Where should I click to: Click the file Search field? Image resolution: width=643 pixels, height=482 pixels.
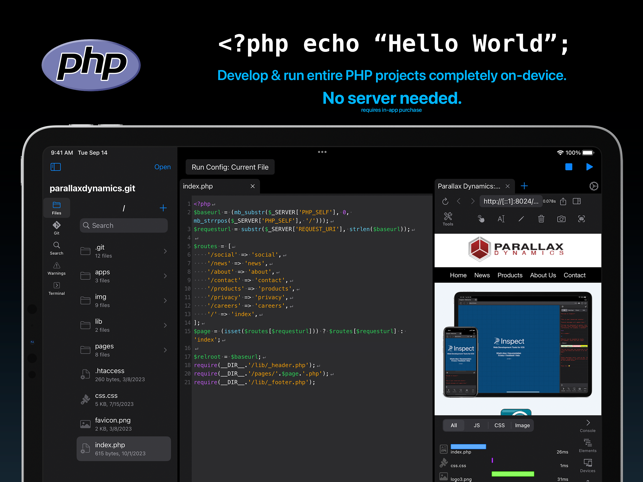coord(124,225)
